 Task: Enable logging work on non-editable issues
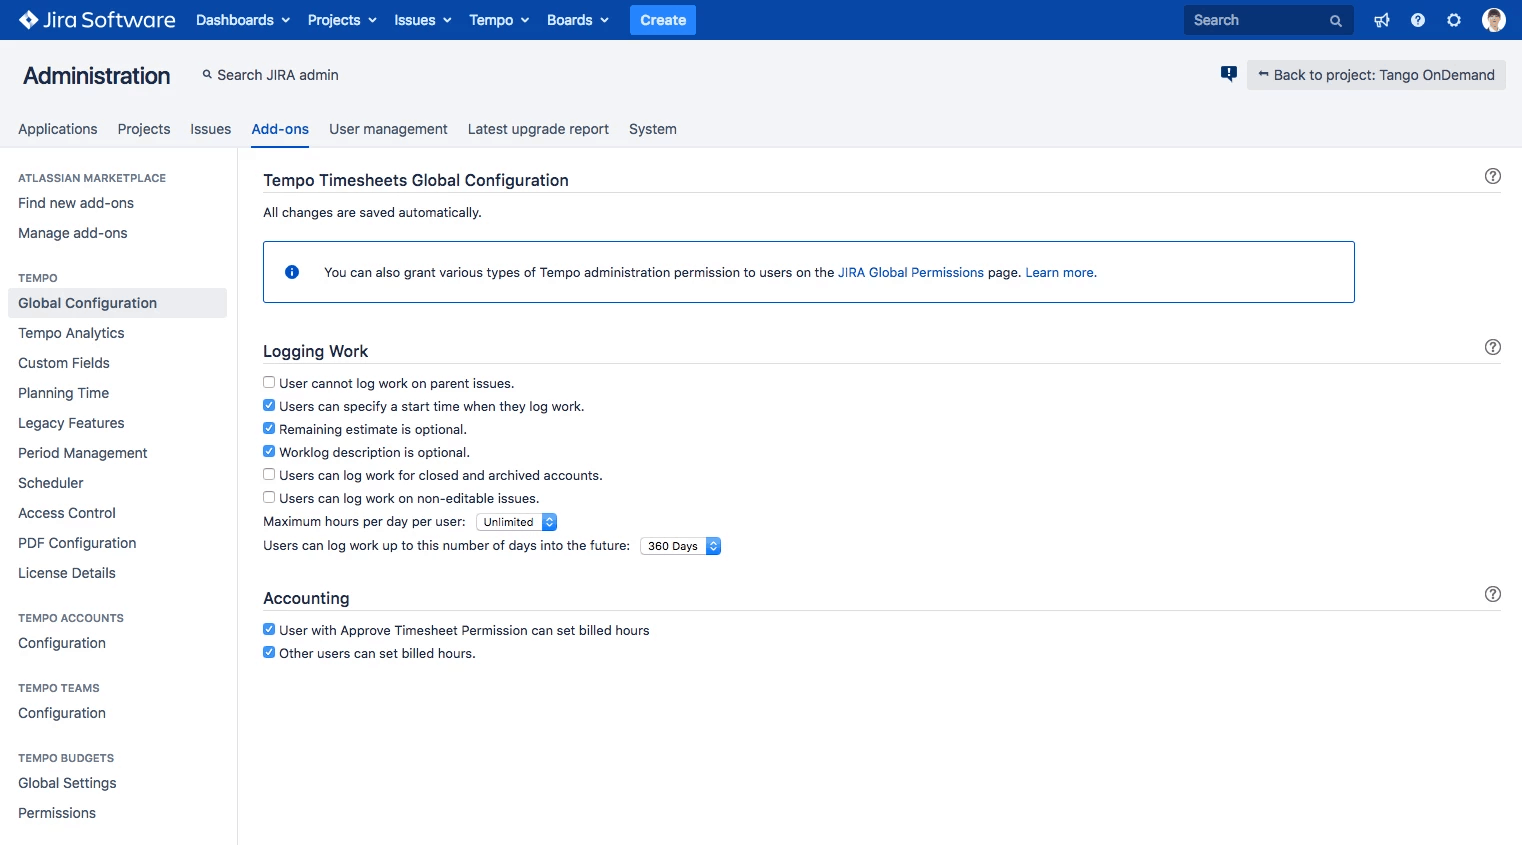point(268,496)
